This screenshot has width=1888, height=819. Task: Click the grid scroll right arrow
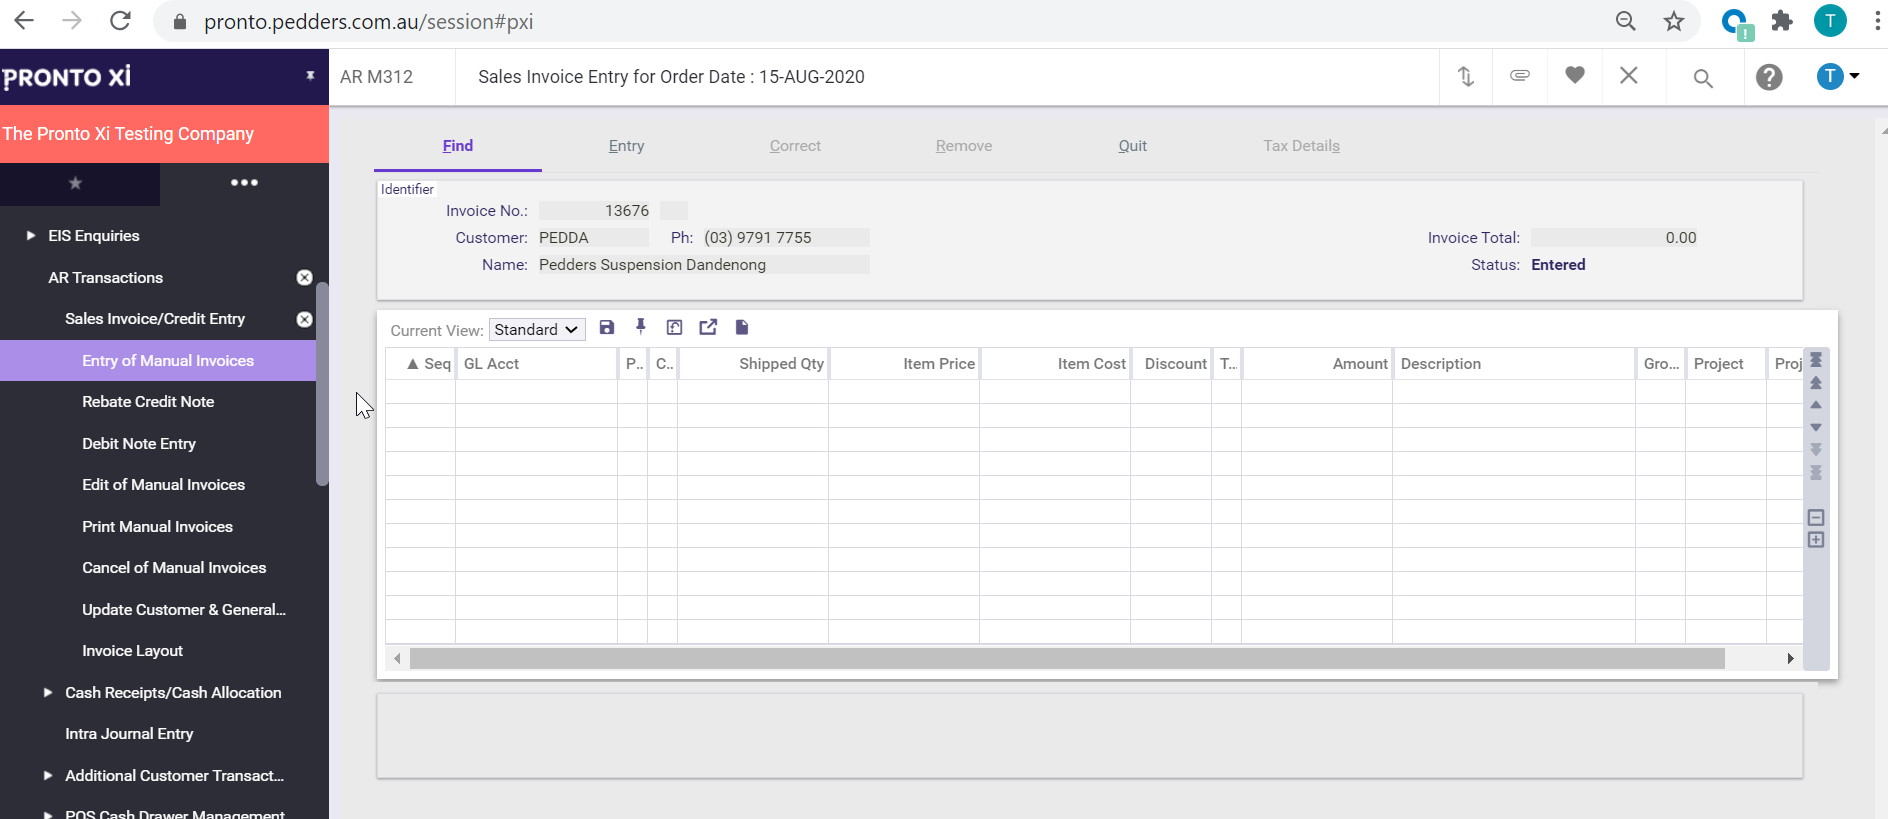[1790, 658]
